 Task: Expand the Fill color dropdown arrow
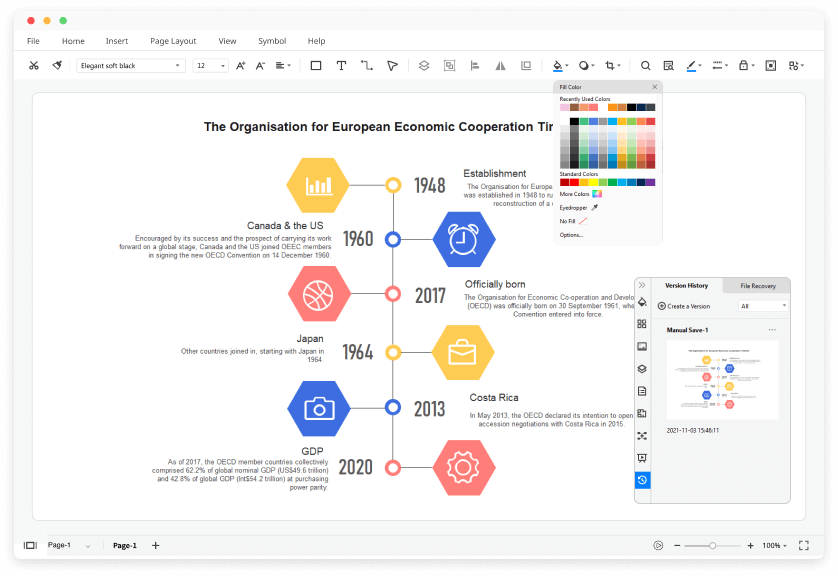click(x=567, y=66)
